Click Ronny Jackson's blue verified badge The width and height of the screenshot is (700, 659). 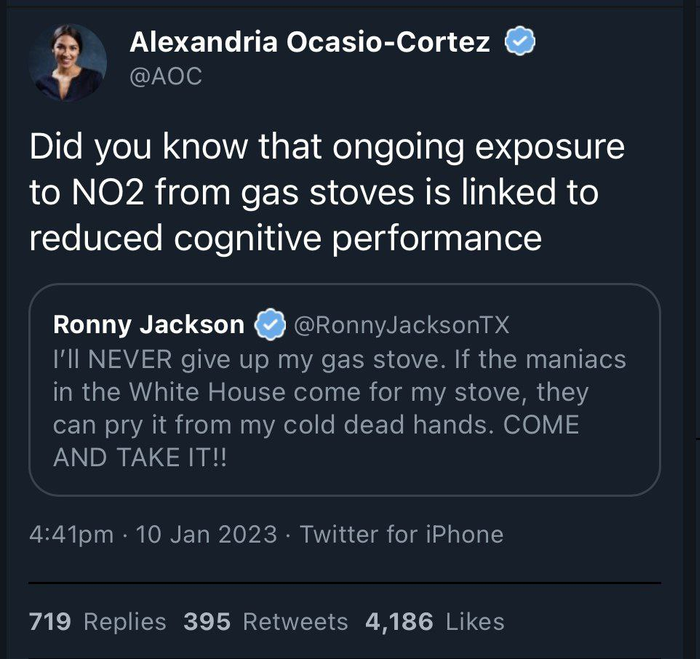pyautogui.click(x=269, y=324)
